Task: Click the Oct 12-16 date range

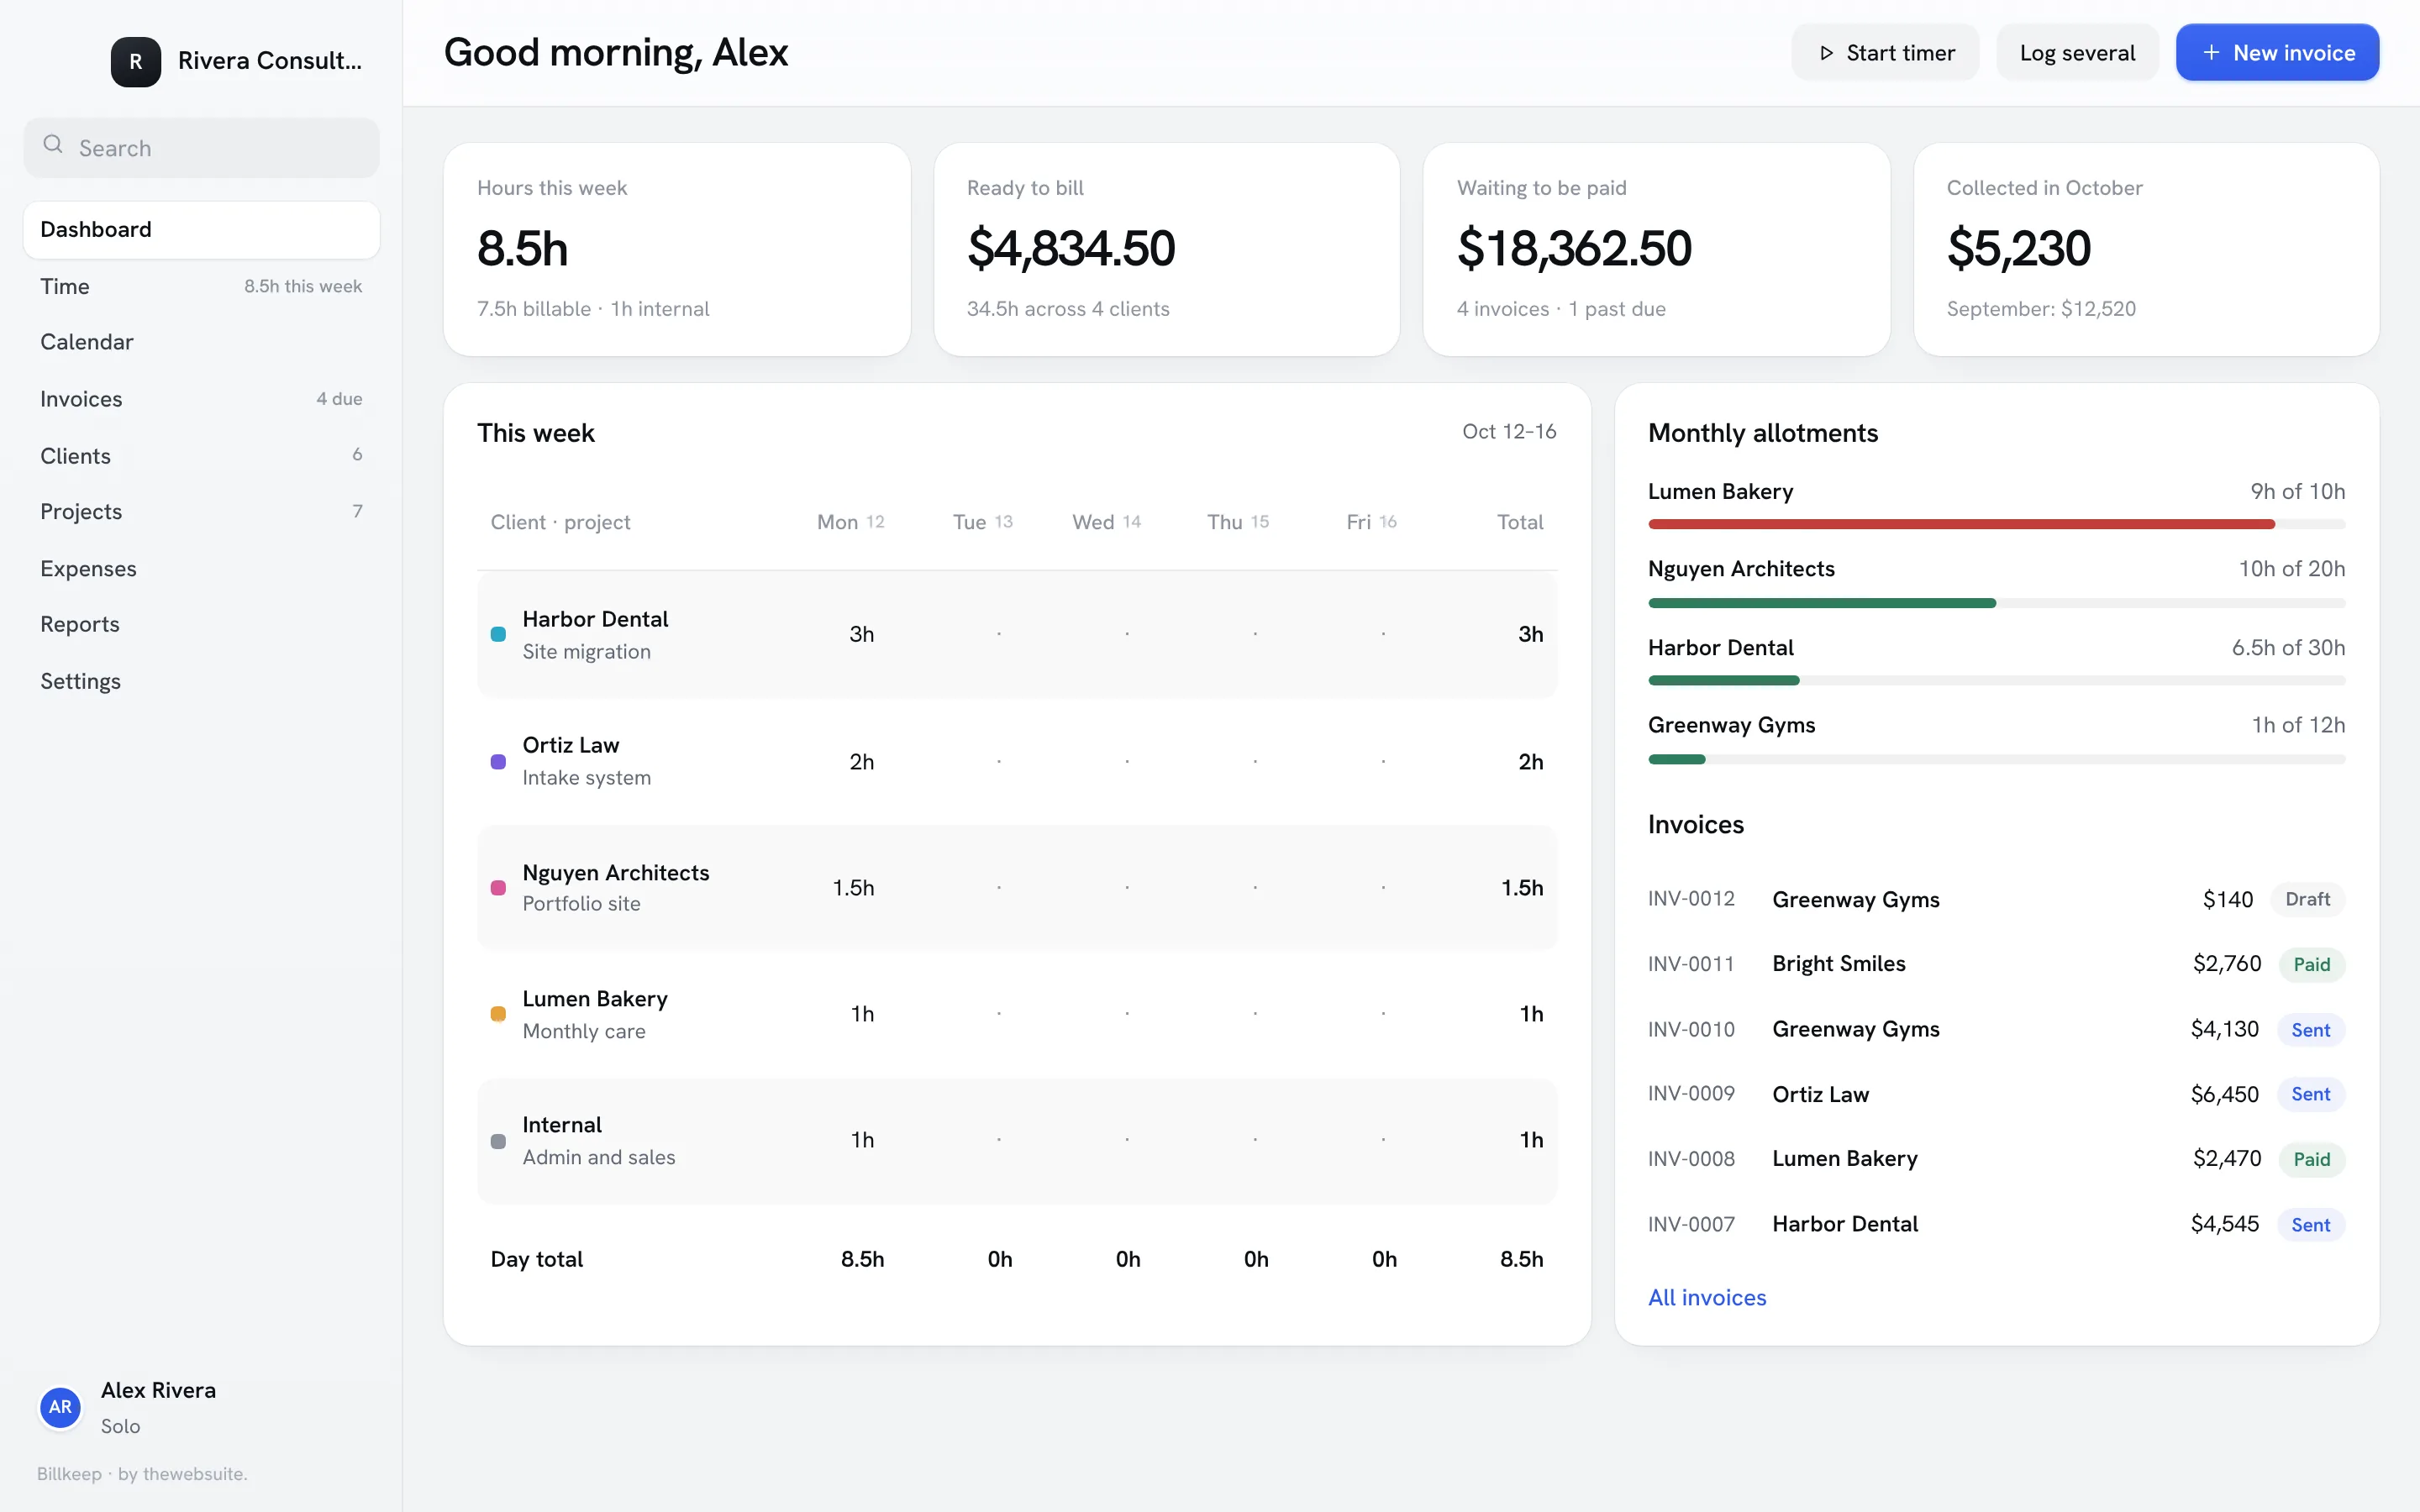Action: tap(1509, 431)
